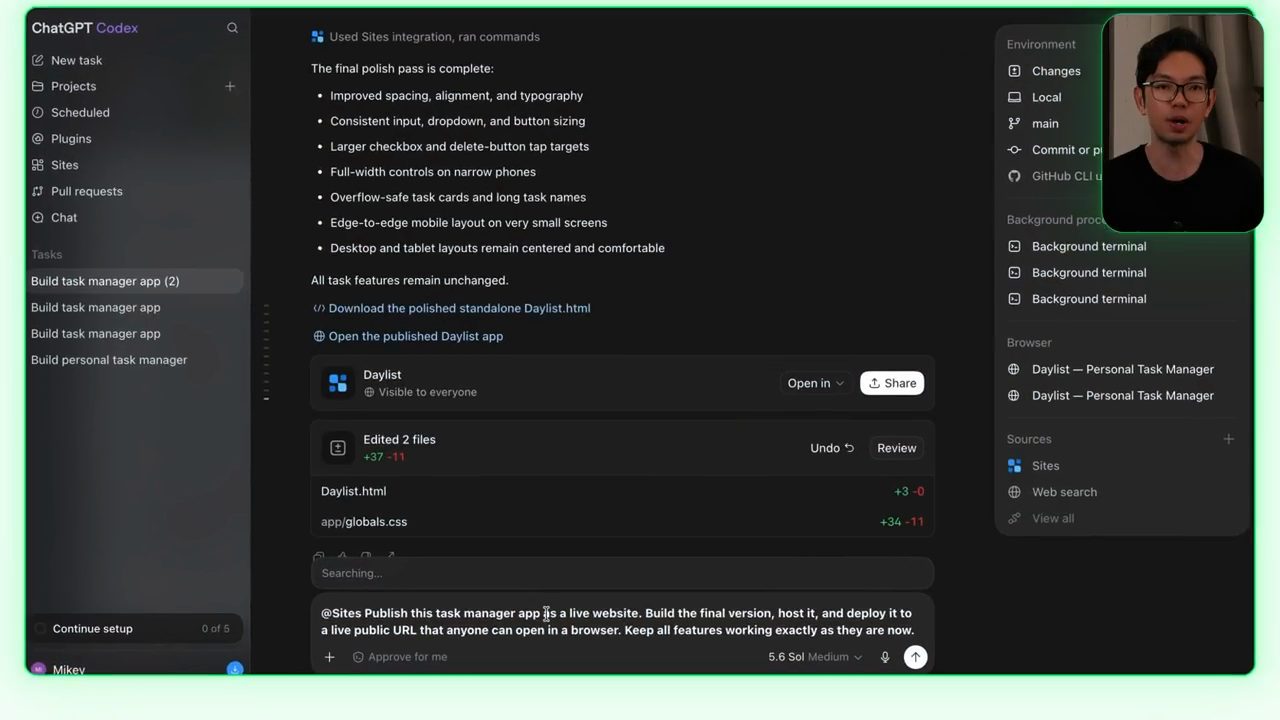Toggle the Approve for me option

(400, 657)
